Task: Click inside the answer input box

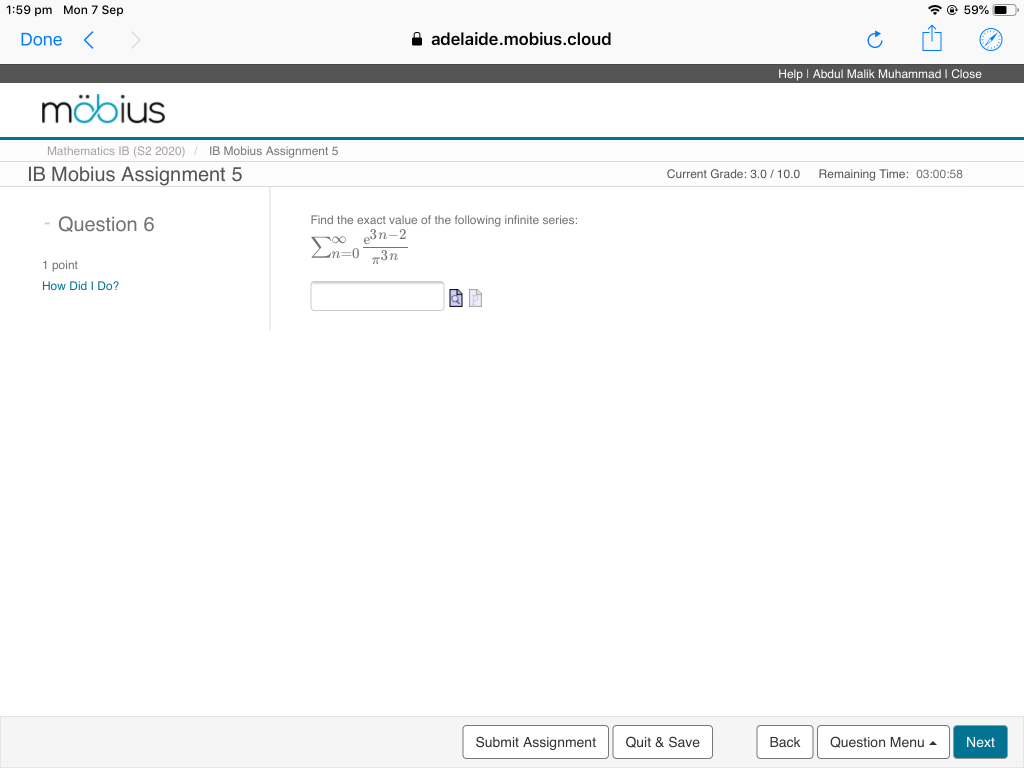Action: click(x=377, y=296)
